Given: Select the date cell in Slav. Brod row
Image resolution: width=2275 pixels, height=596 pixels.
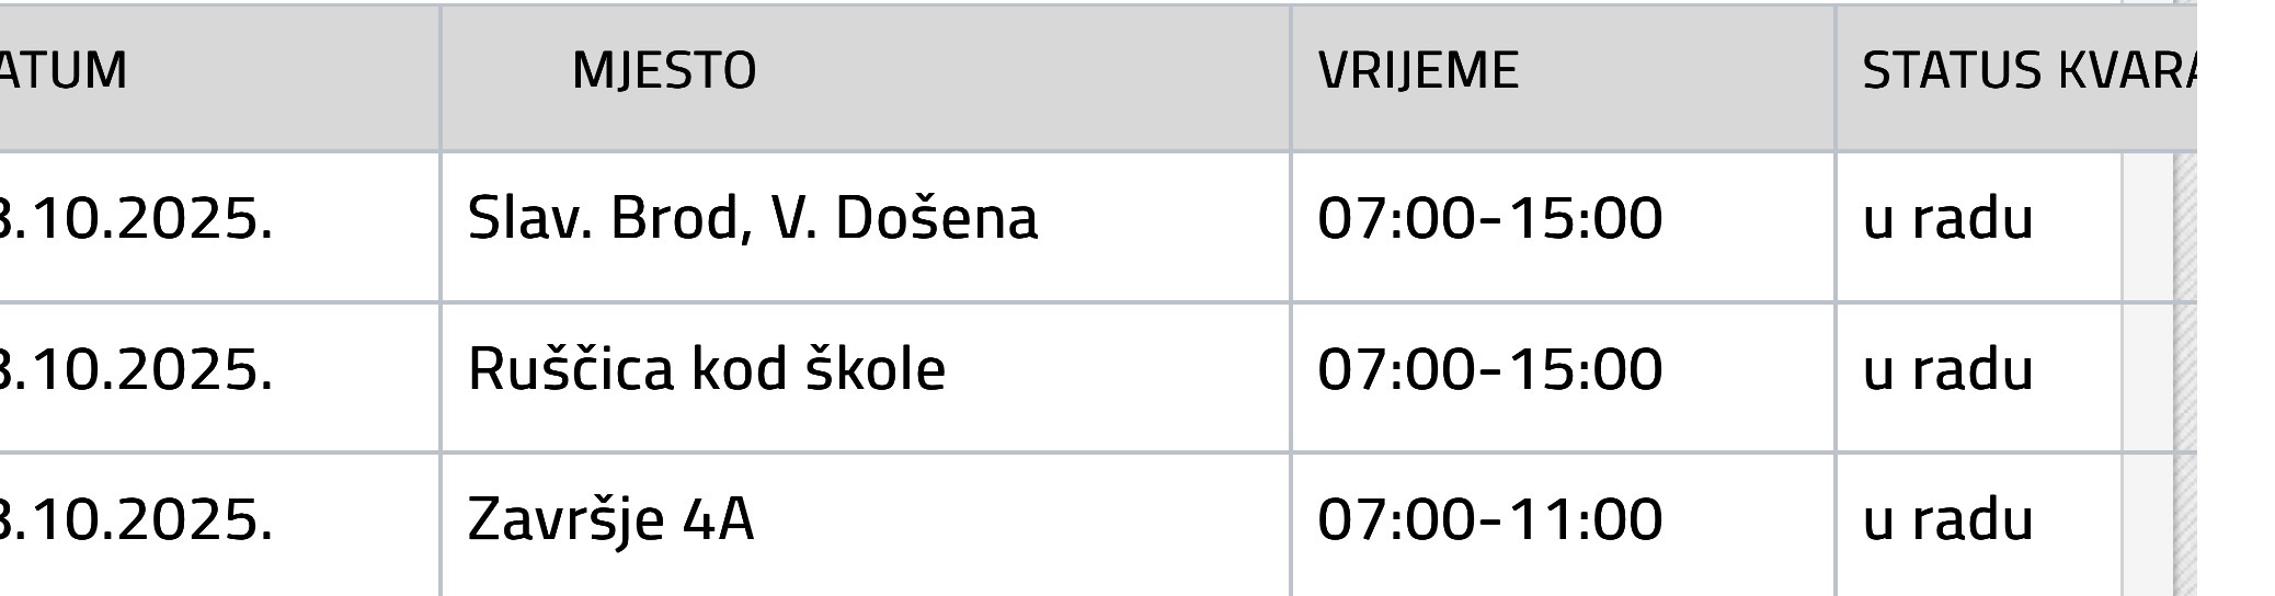Looking at the screenshot, I should (x=136, y=219).
